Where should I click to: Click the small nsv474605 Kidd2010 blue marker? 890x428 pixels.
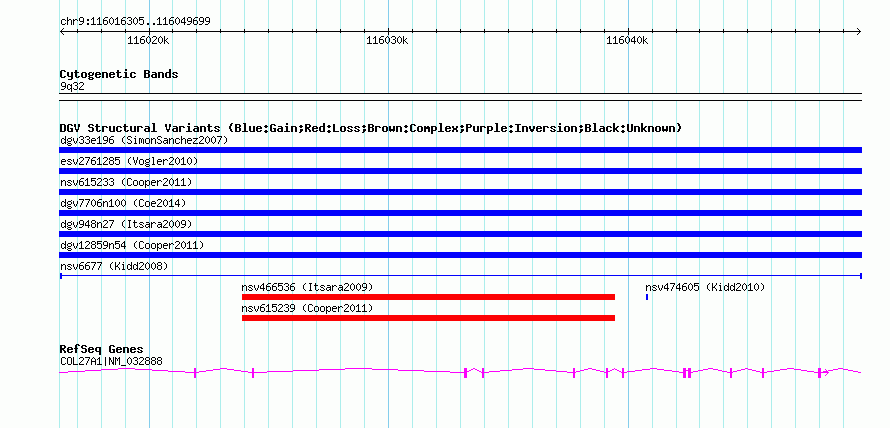(x=646, y=297)
